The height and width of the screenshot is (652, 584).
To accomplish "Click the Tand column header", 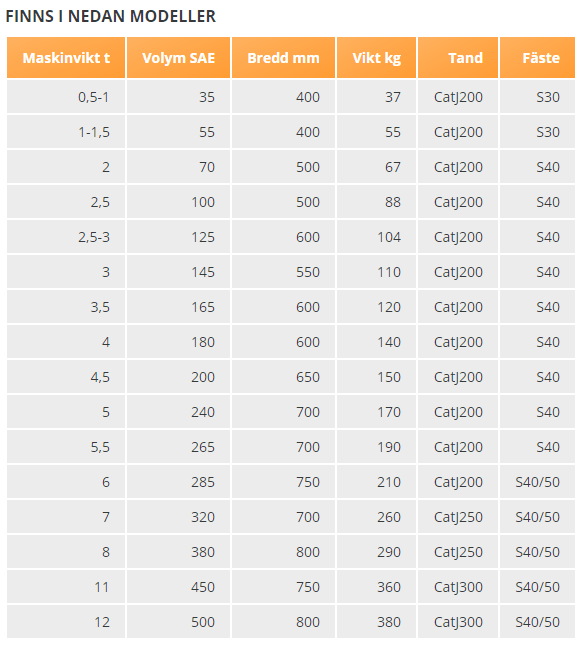I will point(458,58).
